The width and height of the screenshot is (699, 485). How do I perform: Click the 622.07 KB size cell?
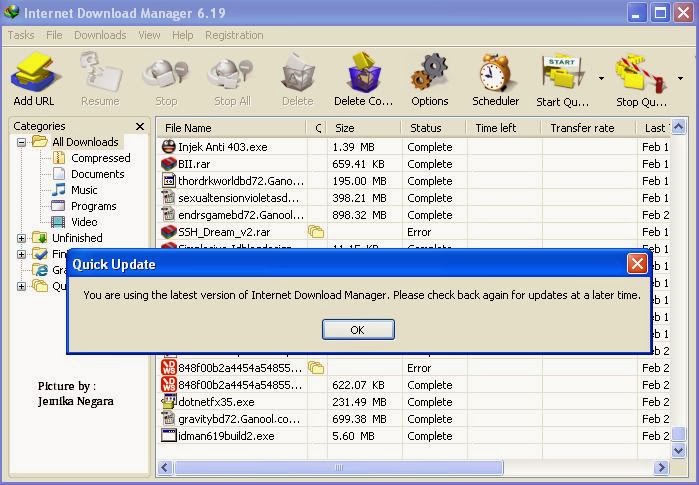(x=358, y=385)
